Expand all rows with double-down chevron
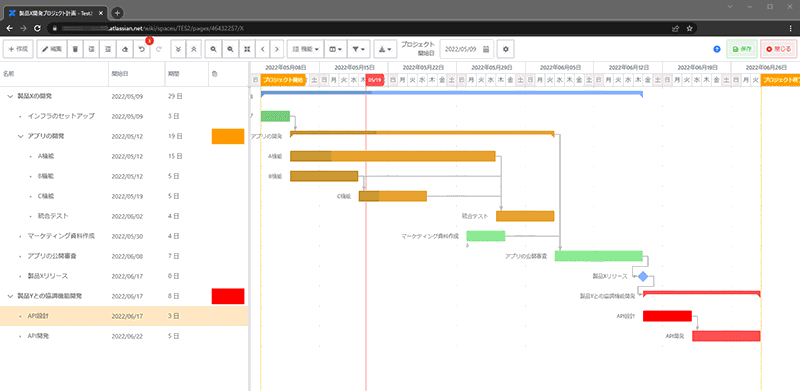Screen dimensions: 800x391 click(x=178, y=50)
